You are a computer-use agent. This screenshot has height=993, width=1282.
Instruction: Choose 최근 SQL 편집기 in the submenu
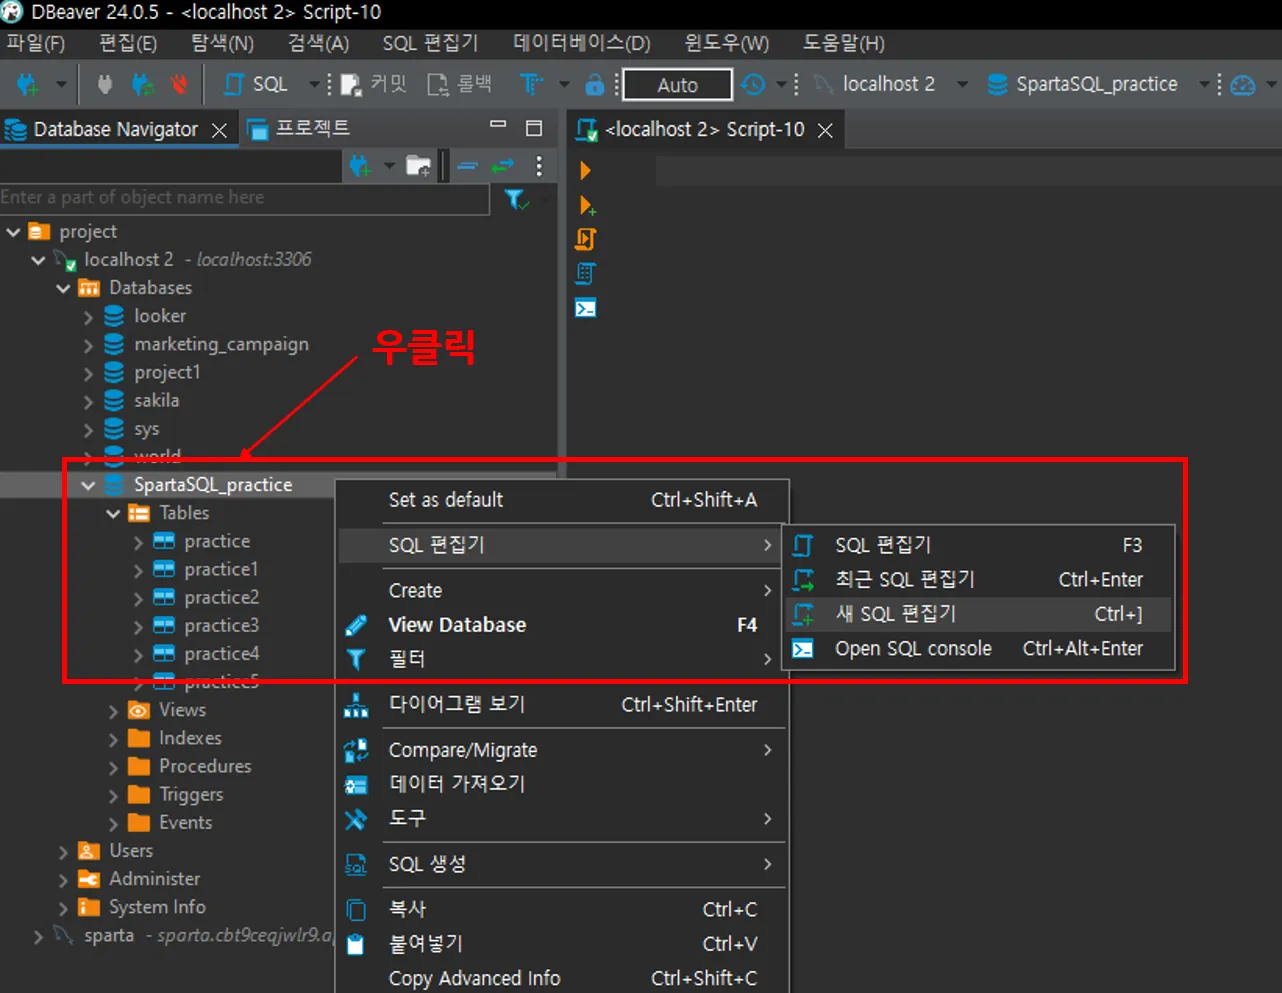pyautogui.click(x=979, y=580)
